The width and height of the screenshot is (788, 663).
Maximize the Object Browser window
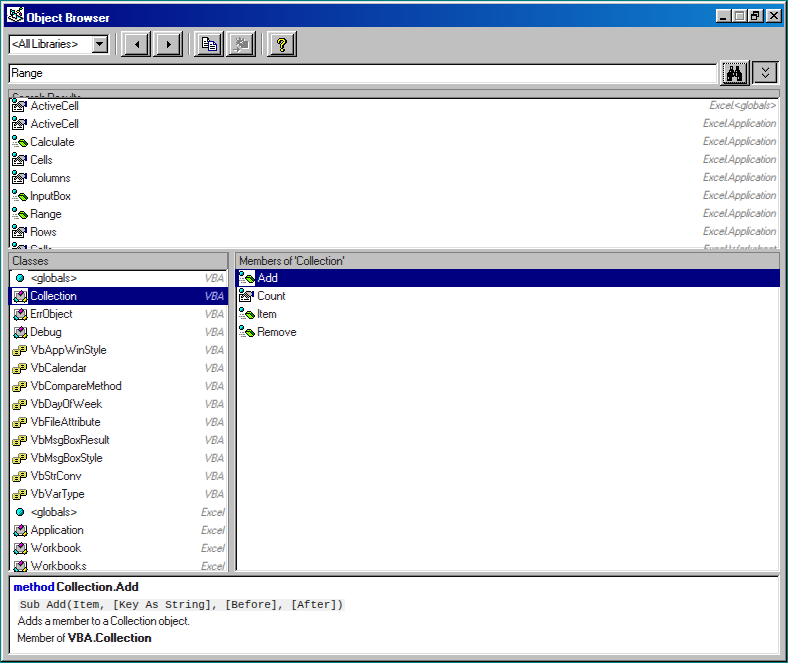739,16
